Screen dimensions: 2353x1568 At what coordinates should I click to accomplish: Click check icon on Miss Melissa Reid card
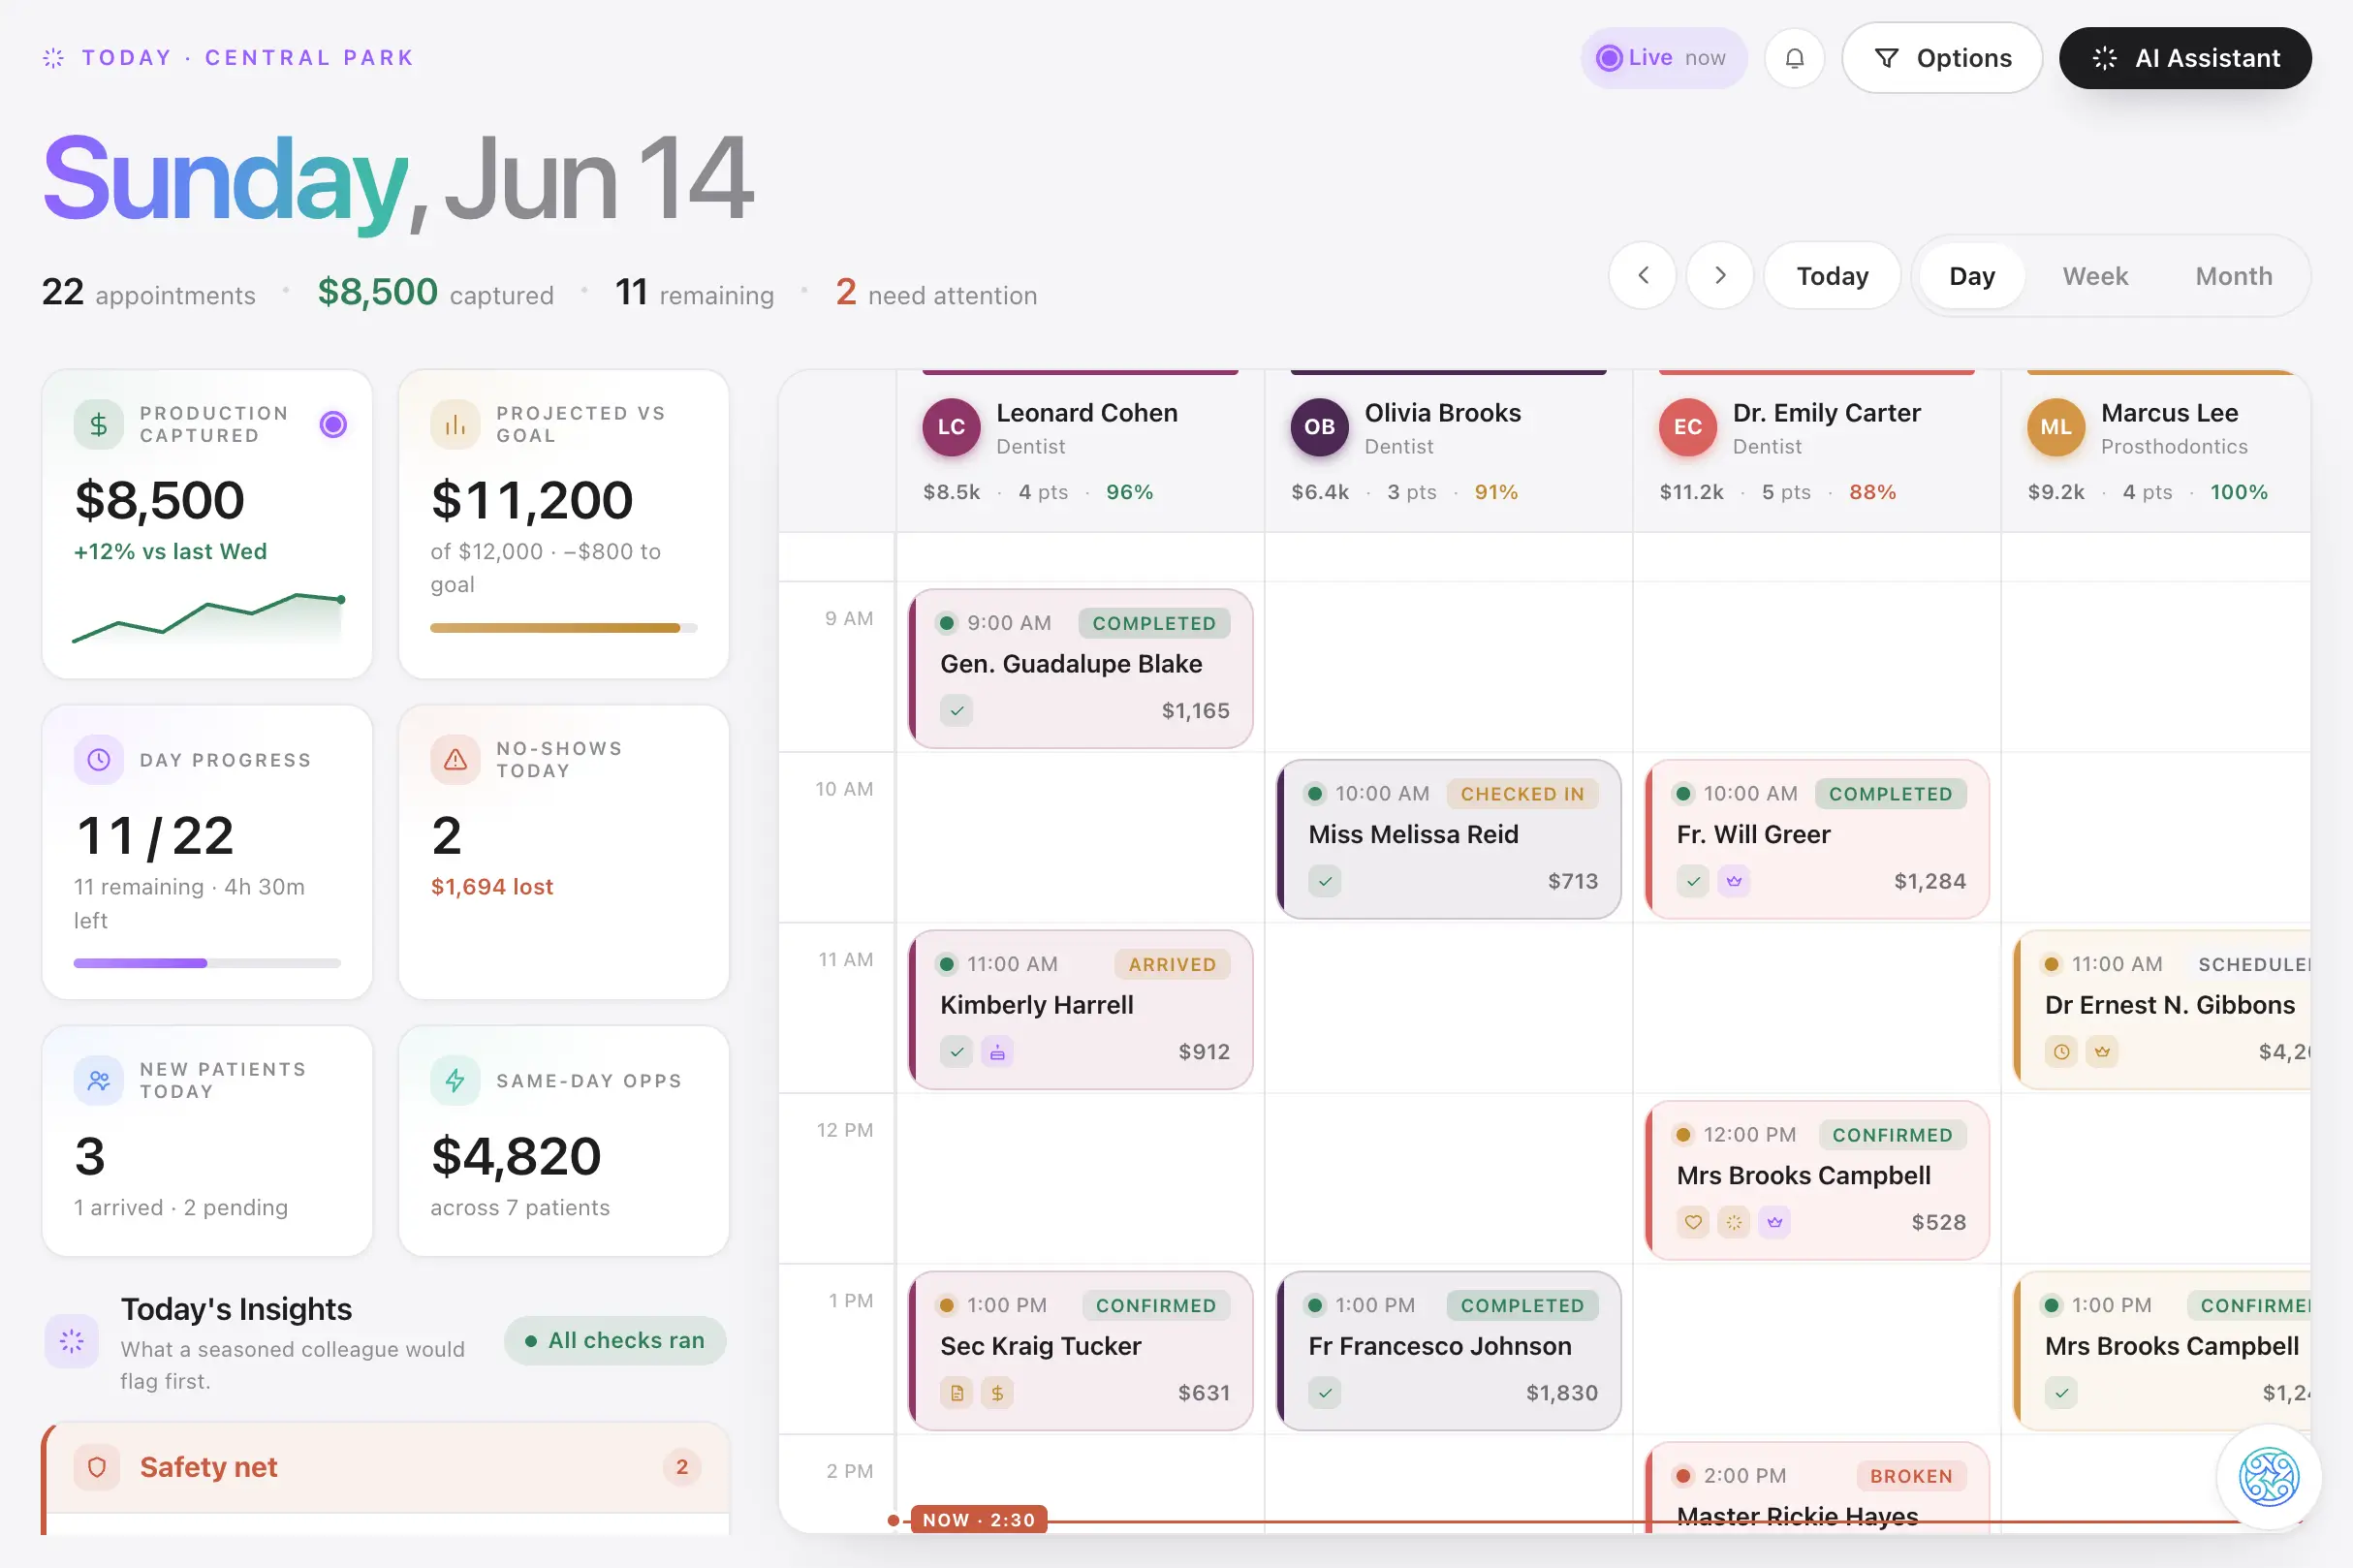tap(1324, 881)
